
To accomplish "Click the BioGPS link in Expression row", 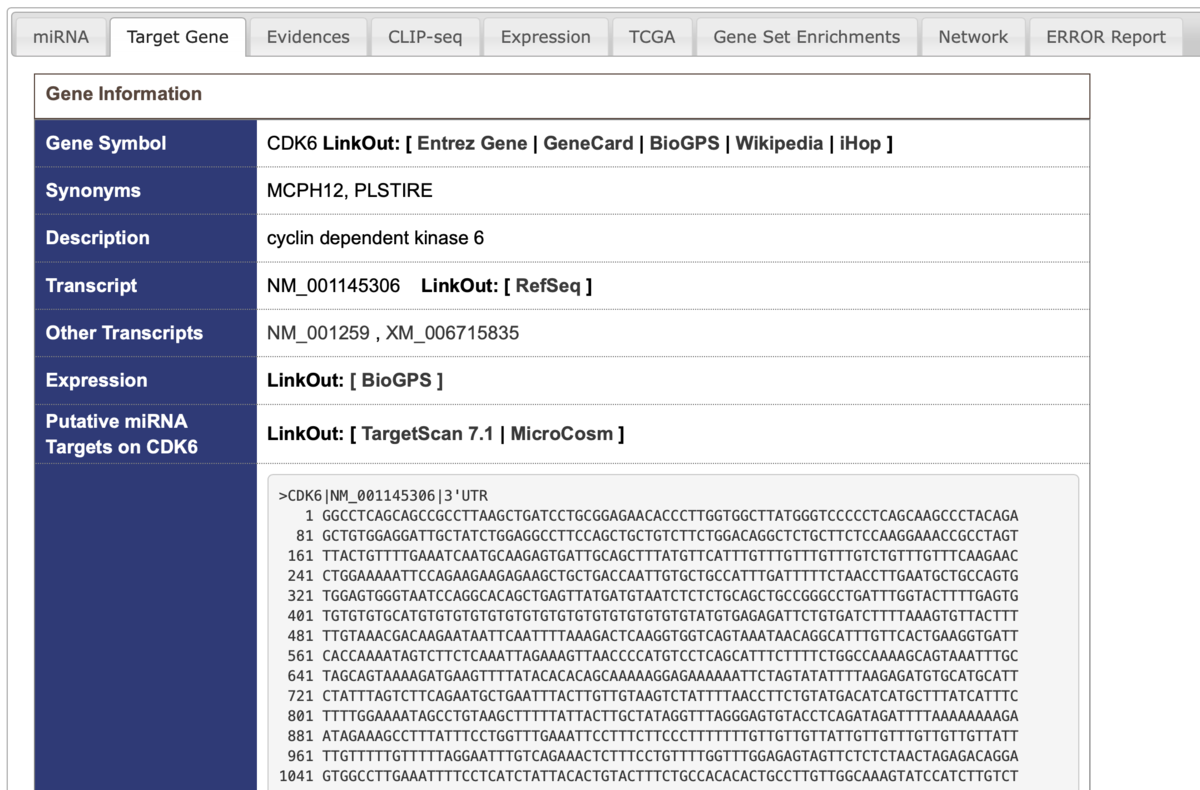I will point(396,380).
